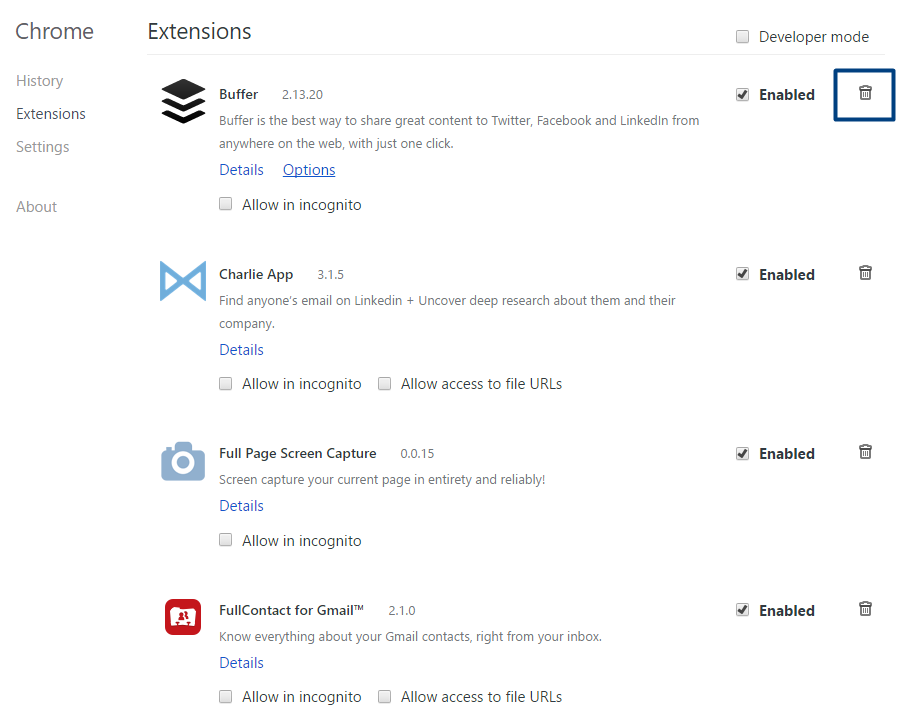Check Allow in incognito for FullContact
This screenshot has height=723, width=922.
[x=225, y=697]
